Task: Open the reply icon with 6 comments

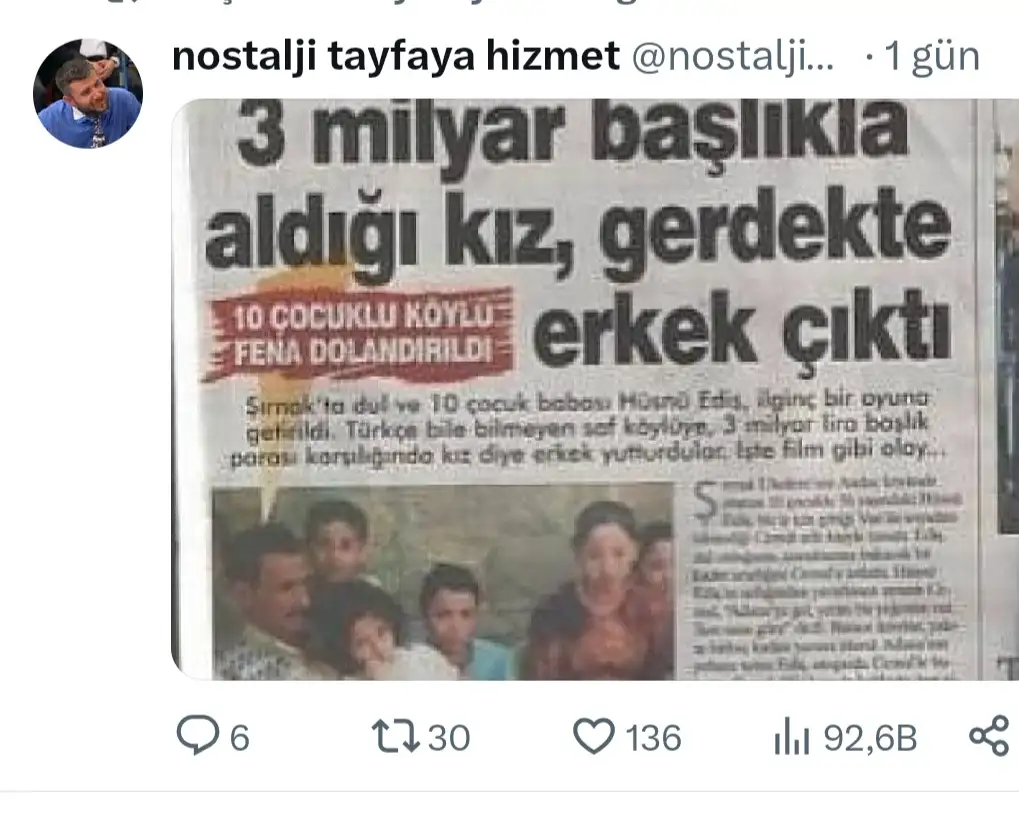Action: coord(198,735)
